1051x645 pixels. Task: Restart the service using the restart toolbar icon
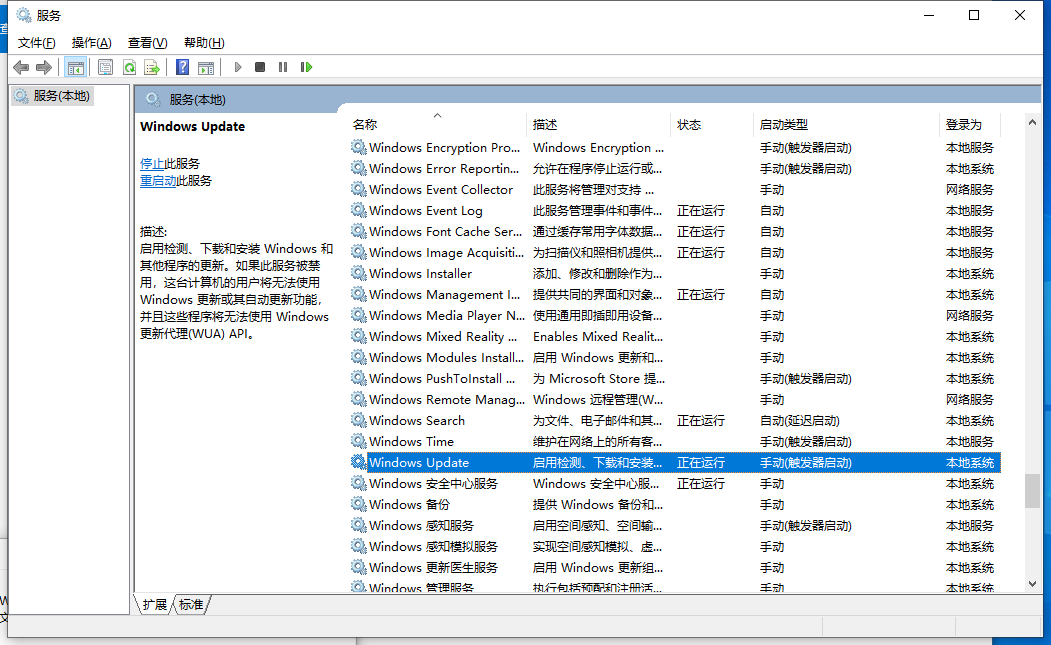(306, 67)
